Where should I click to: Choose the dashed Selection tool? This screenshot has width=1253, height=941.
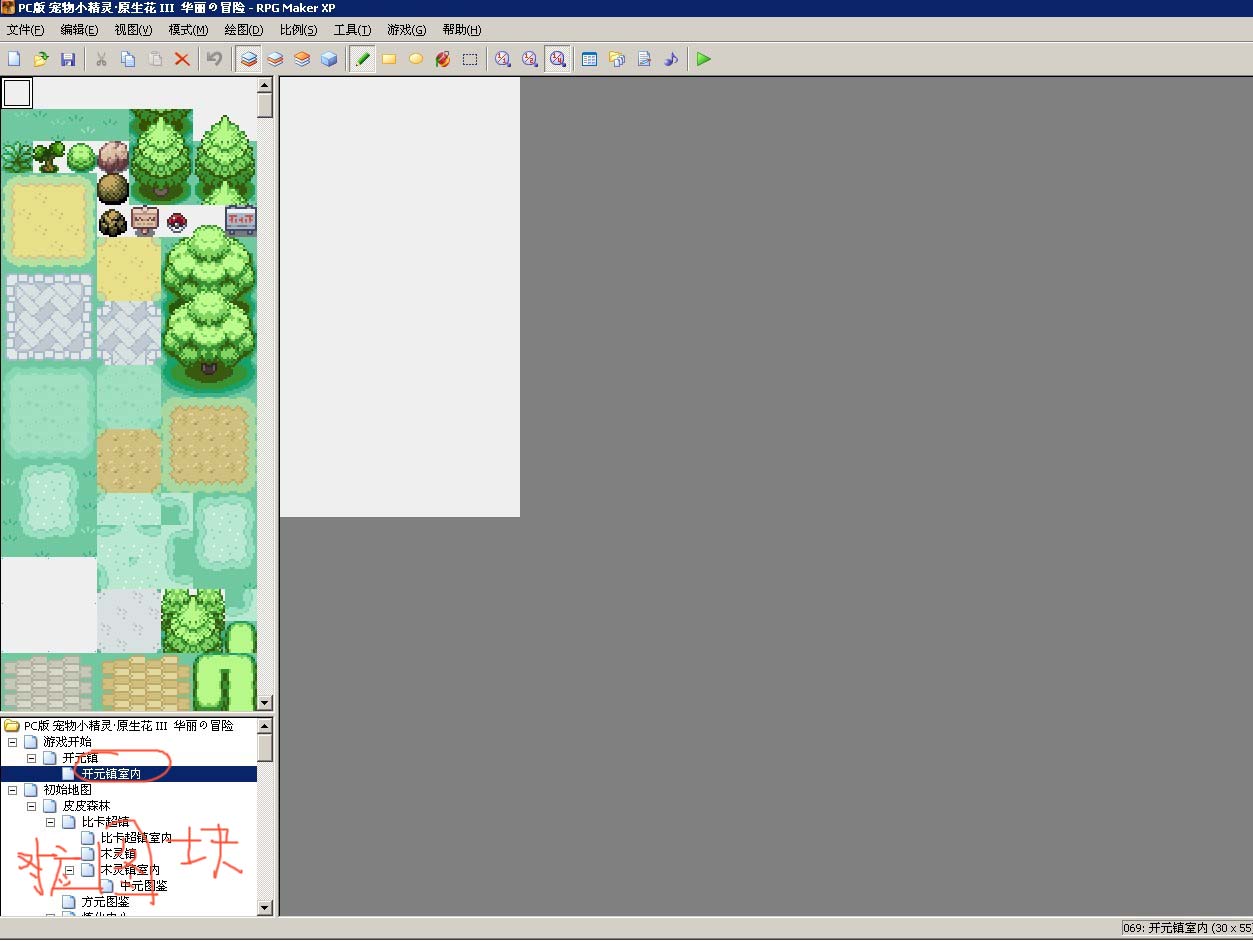coord(470,59)
